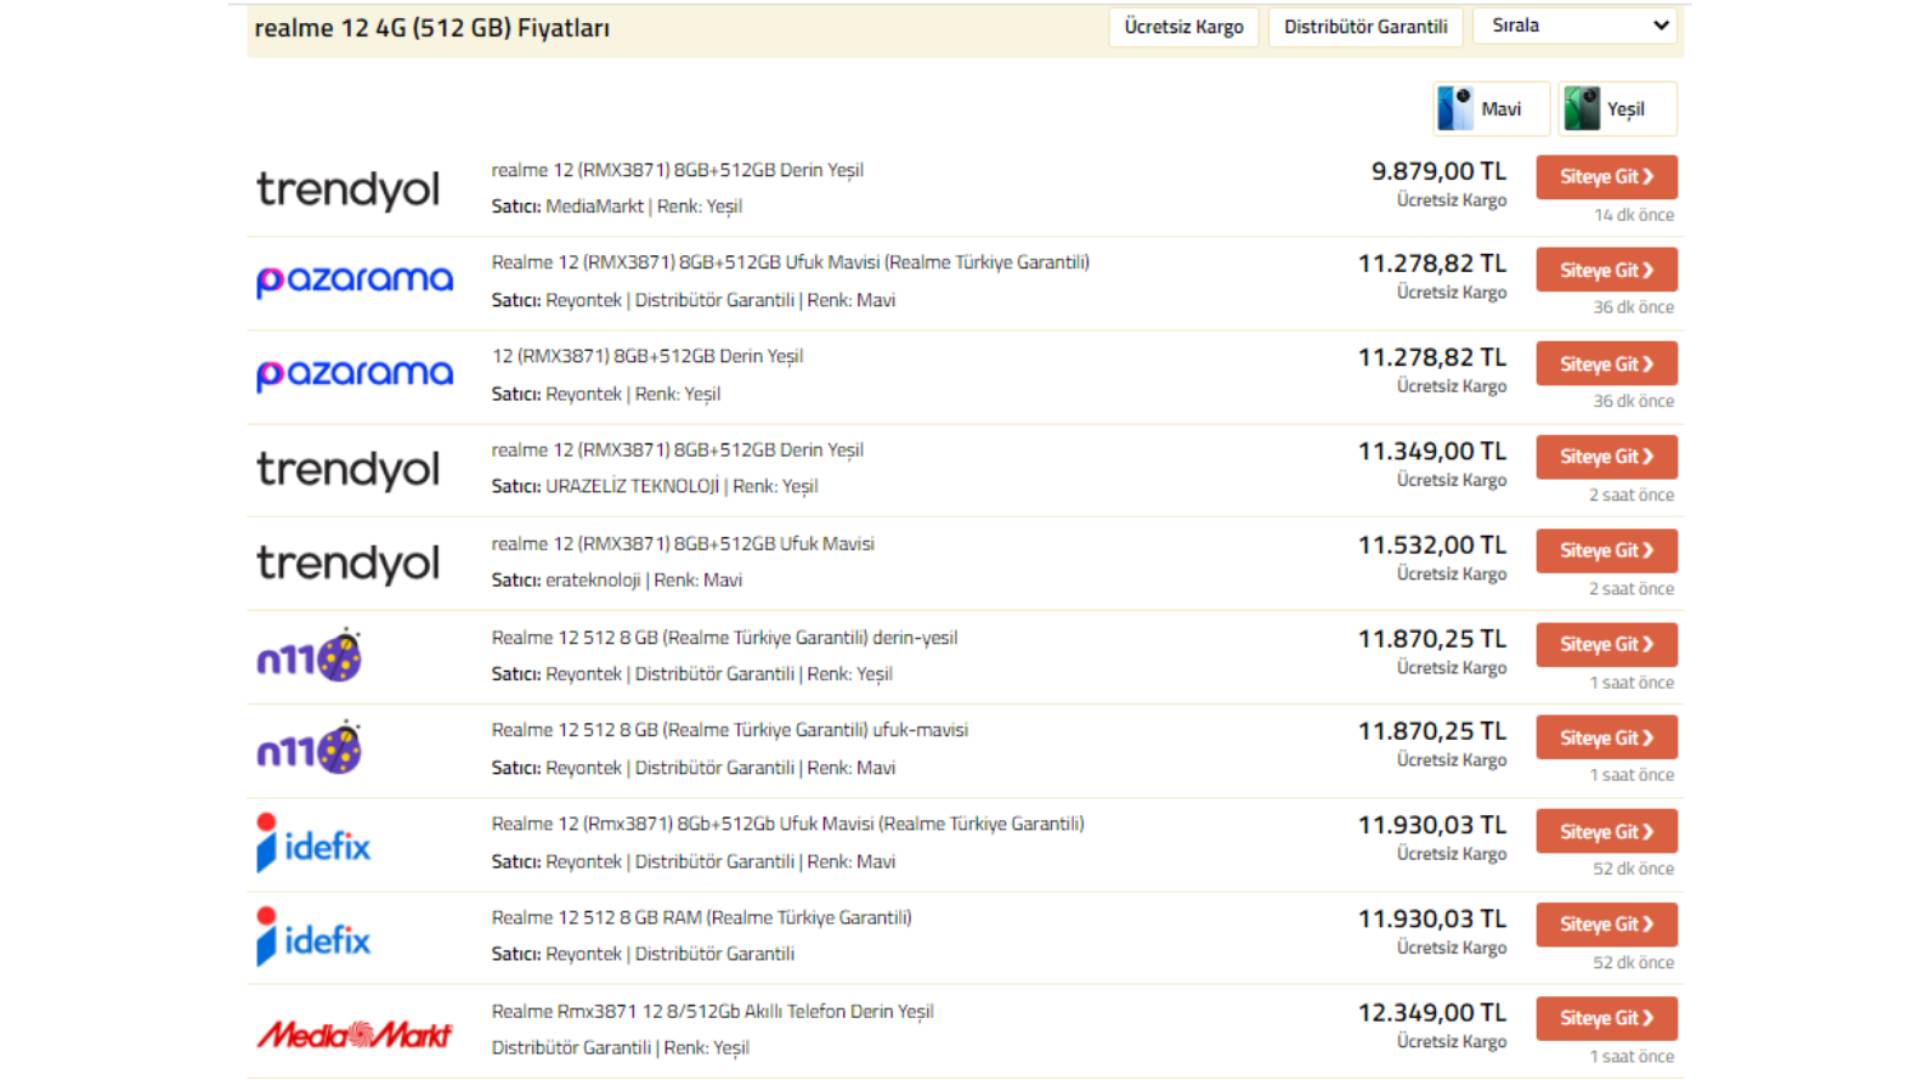Click the '14 dk önce' timestamp
Screen dimensions: 1920x1080
(x=1633, y=215)
